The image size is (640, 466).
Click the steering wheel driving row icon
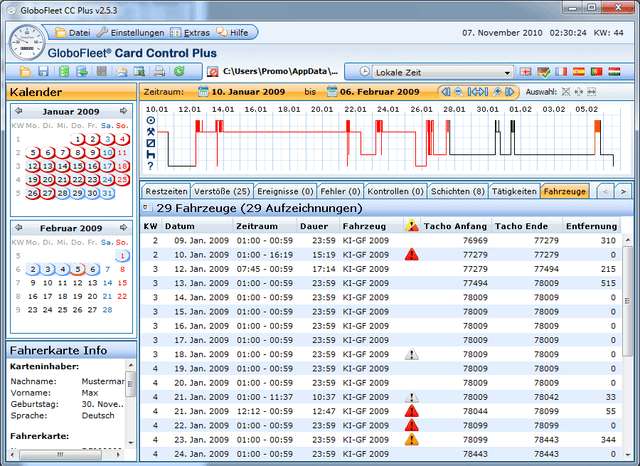tap(151, 120)
